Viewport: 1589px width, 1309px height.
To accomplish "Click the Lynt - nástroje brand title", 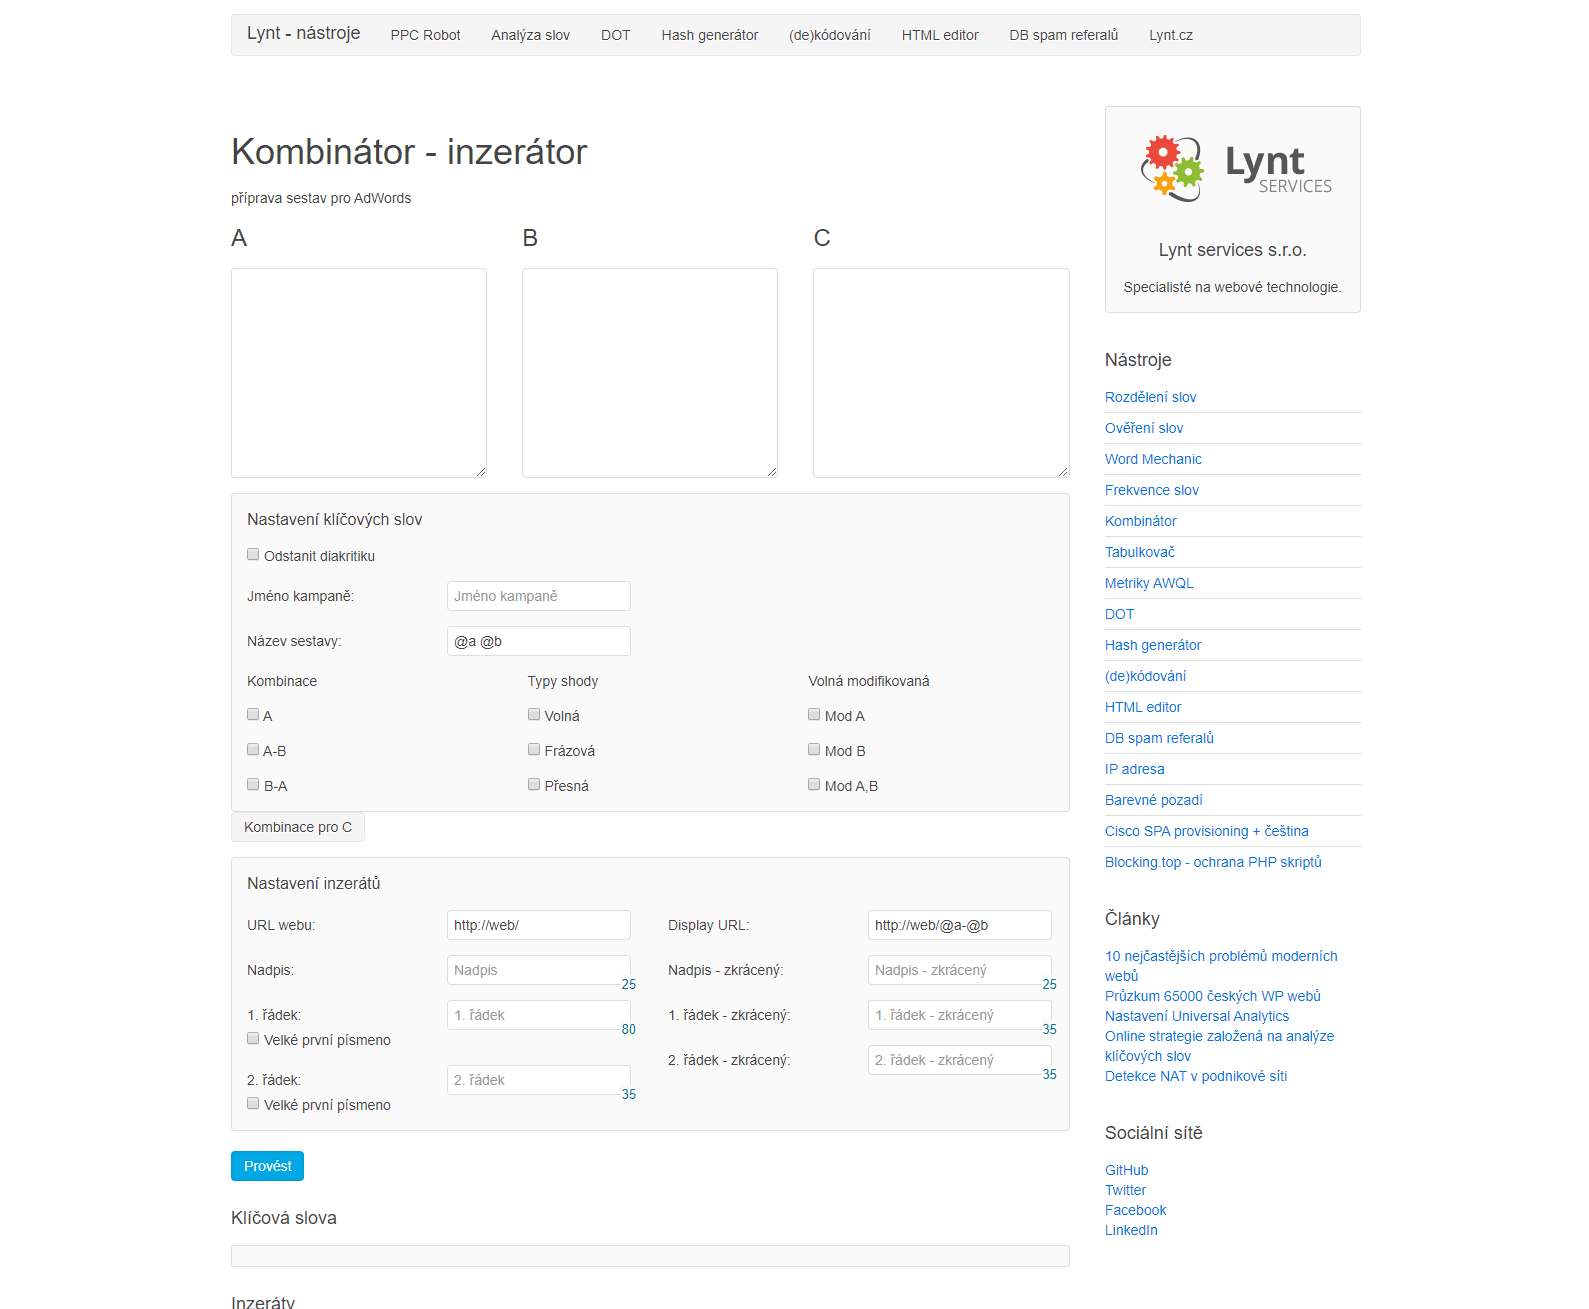I will tap(303, 33).
